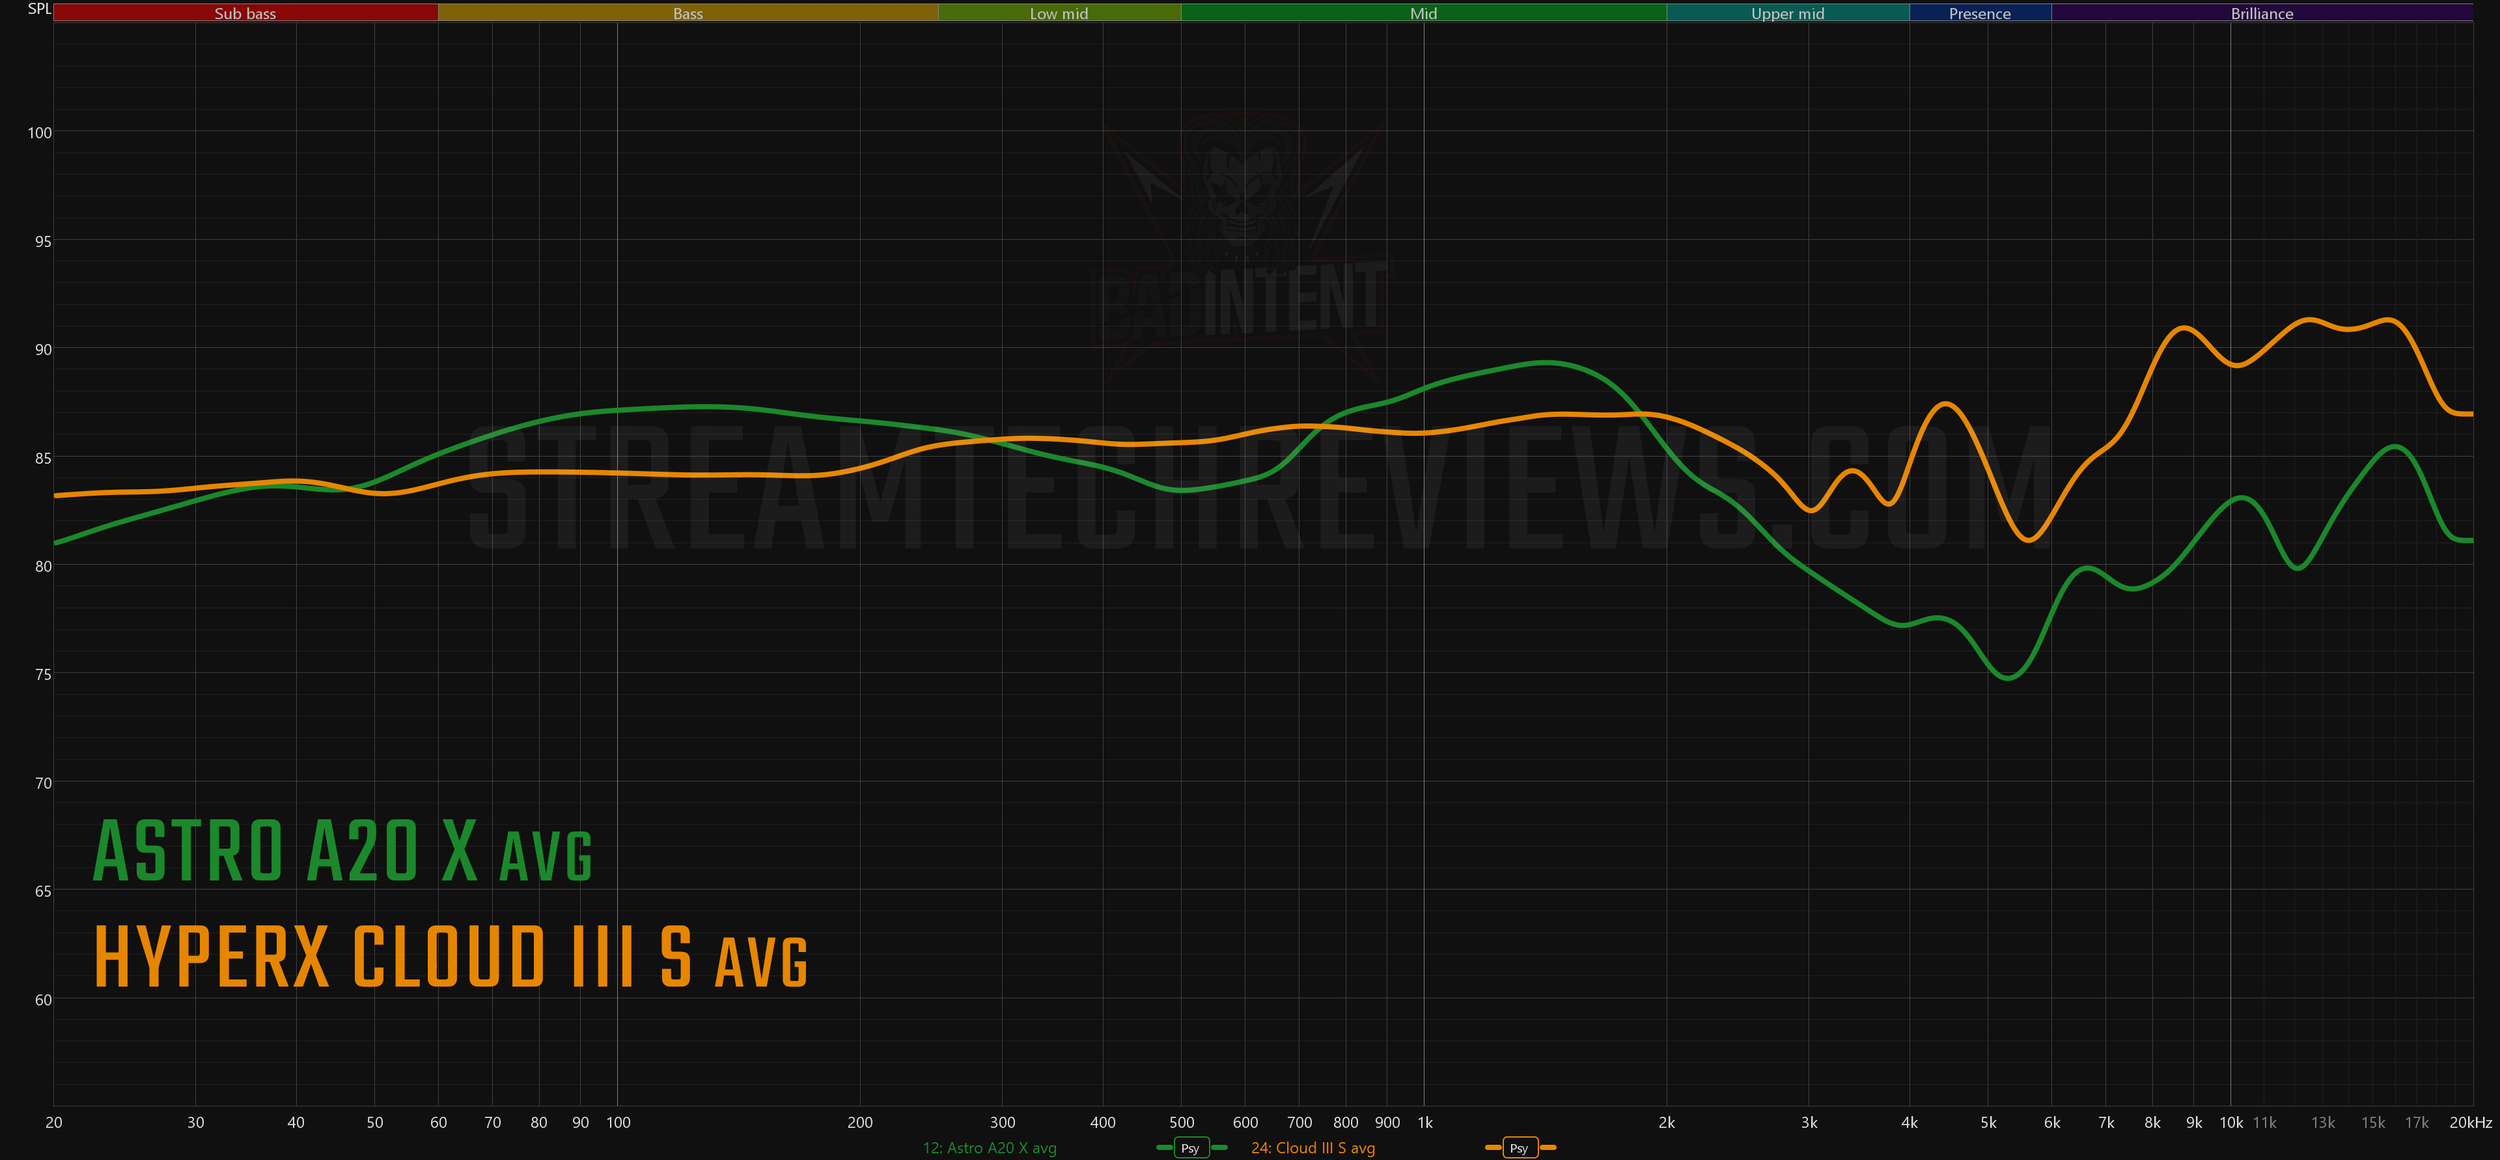Click the Upper mid band header
2500x1160 pixels.
pos(1787,13)
